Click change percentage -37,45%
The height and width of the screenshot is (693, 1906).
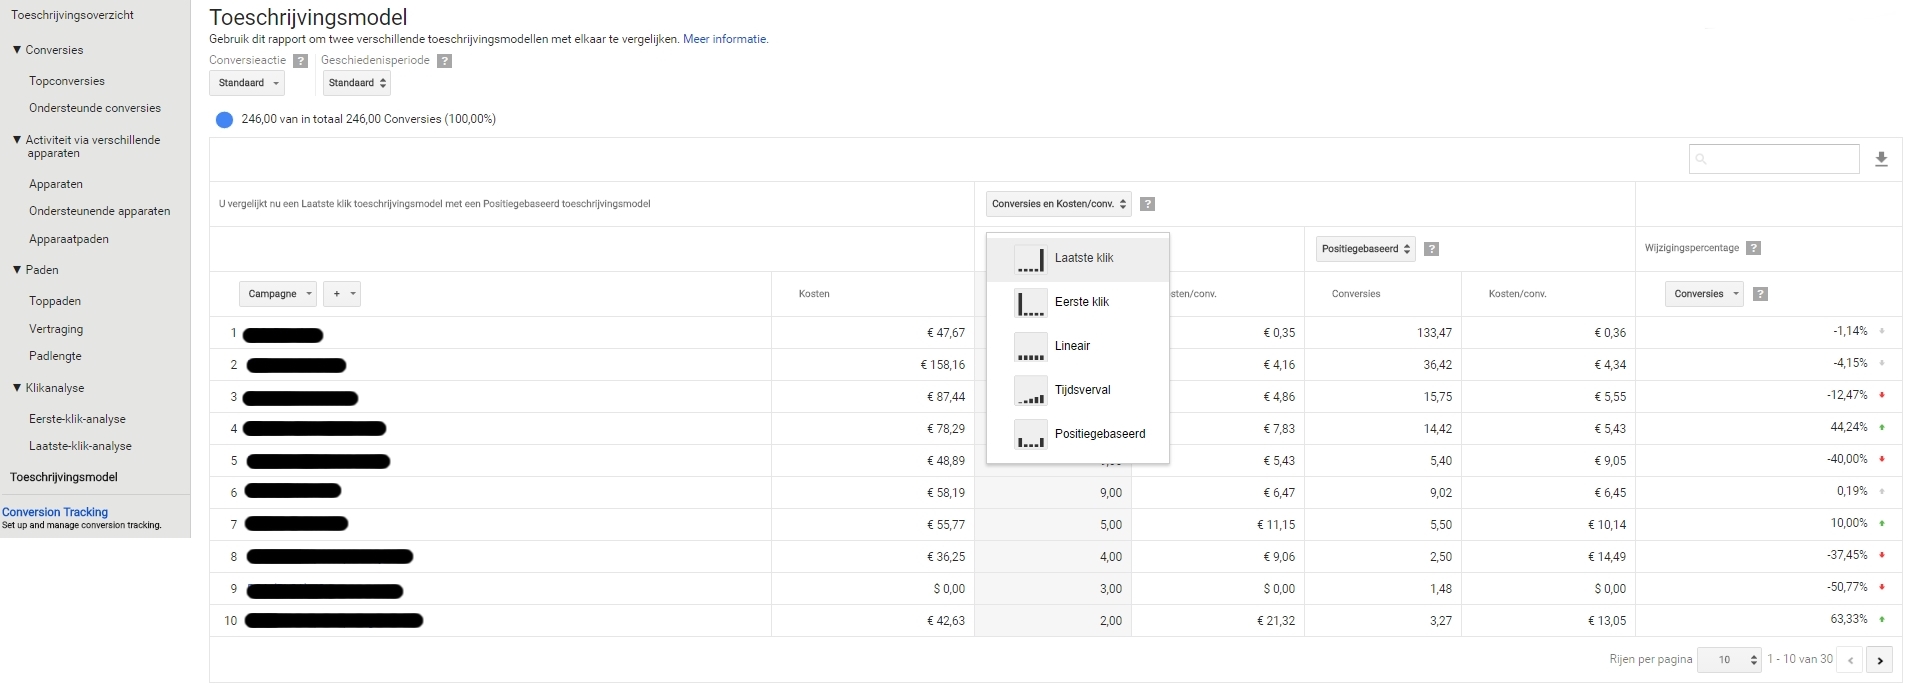(1847, 555)
